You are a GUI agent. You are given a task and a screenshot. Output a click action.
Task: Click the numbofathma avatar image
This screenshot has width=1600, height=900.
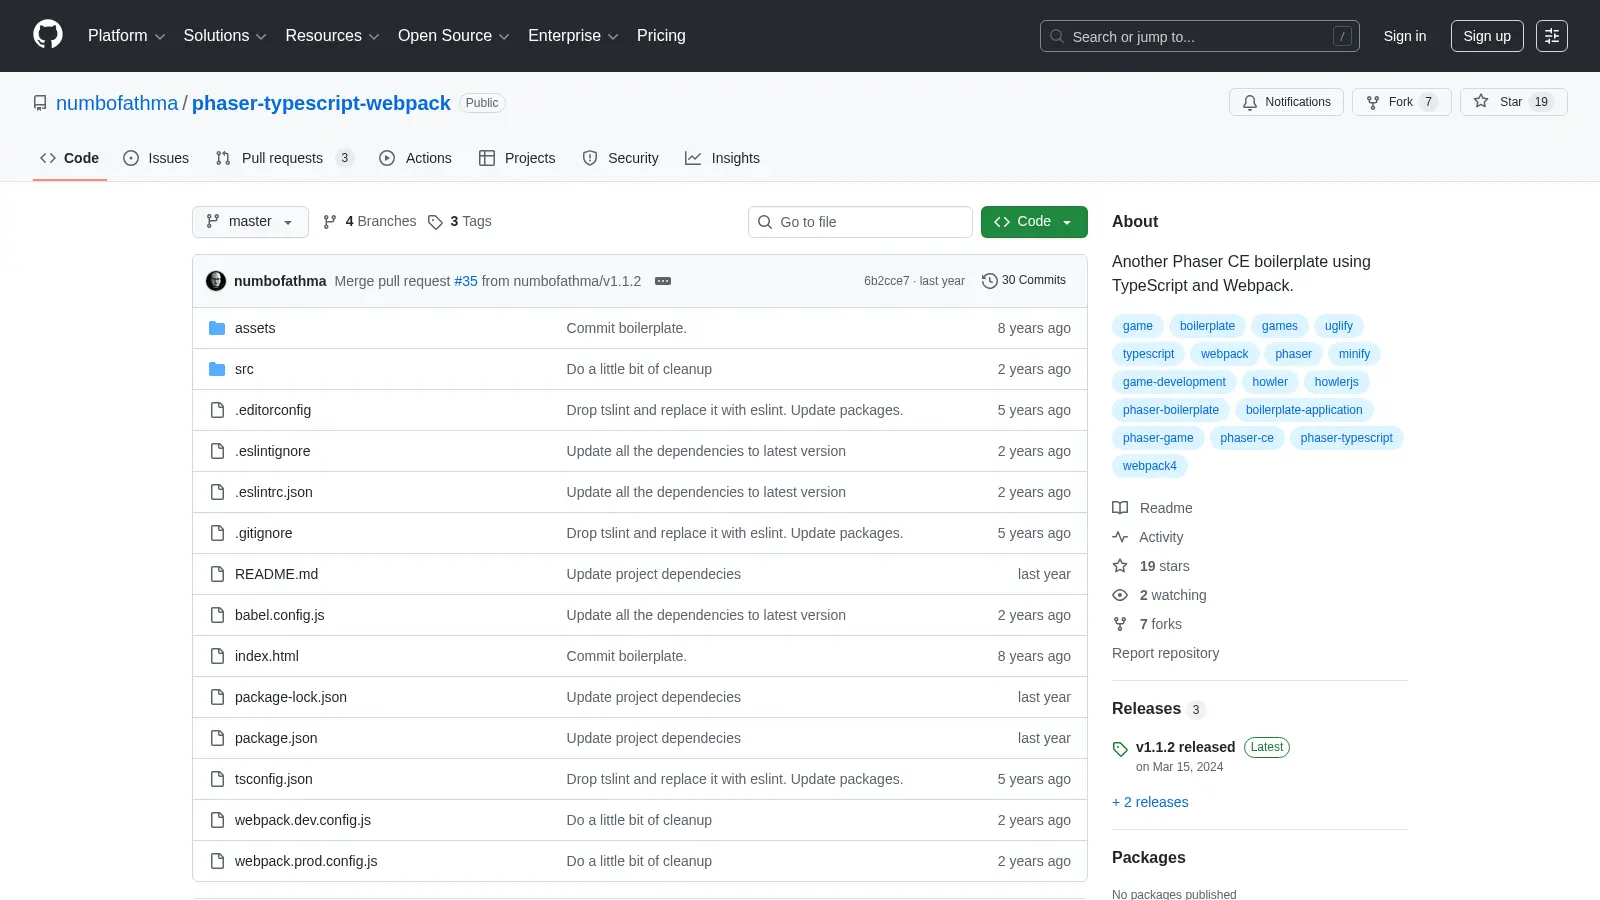click(216, 281)
